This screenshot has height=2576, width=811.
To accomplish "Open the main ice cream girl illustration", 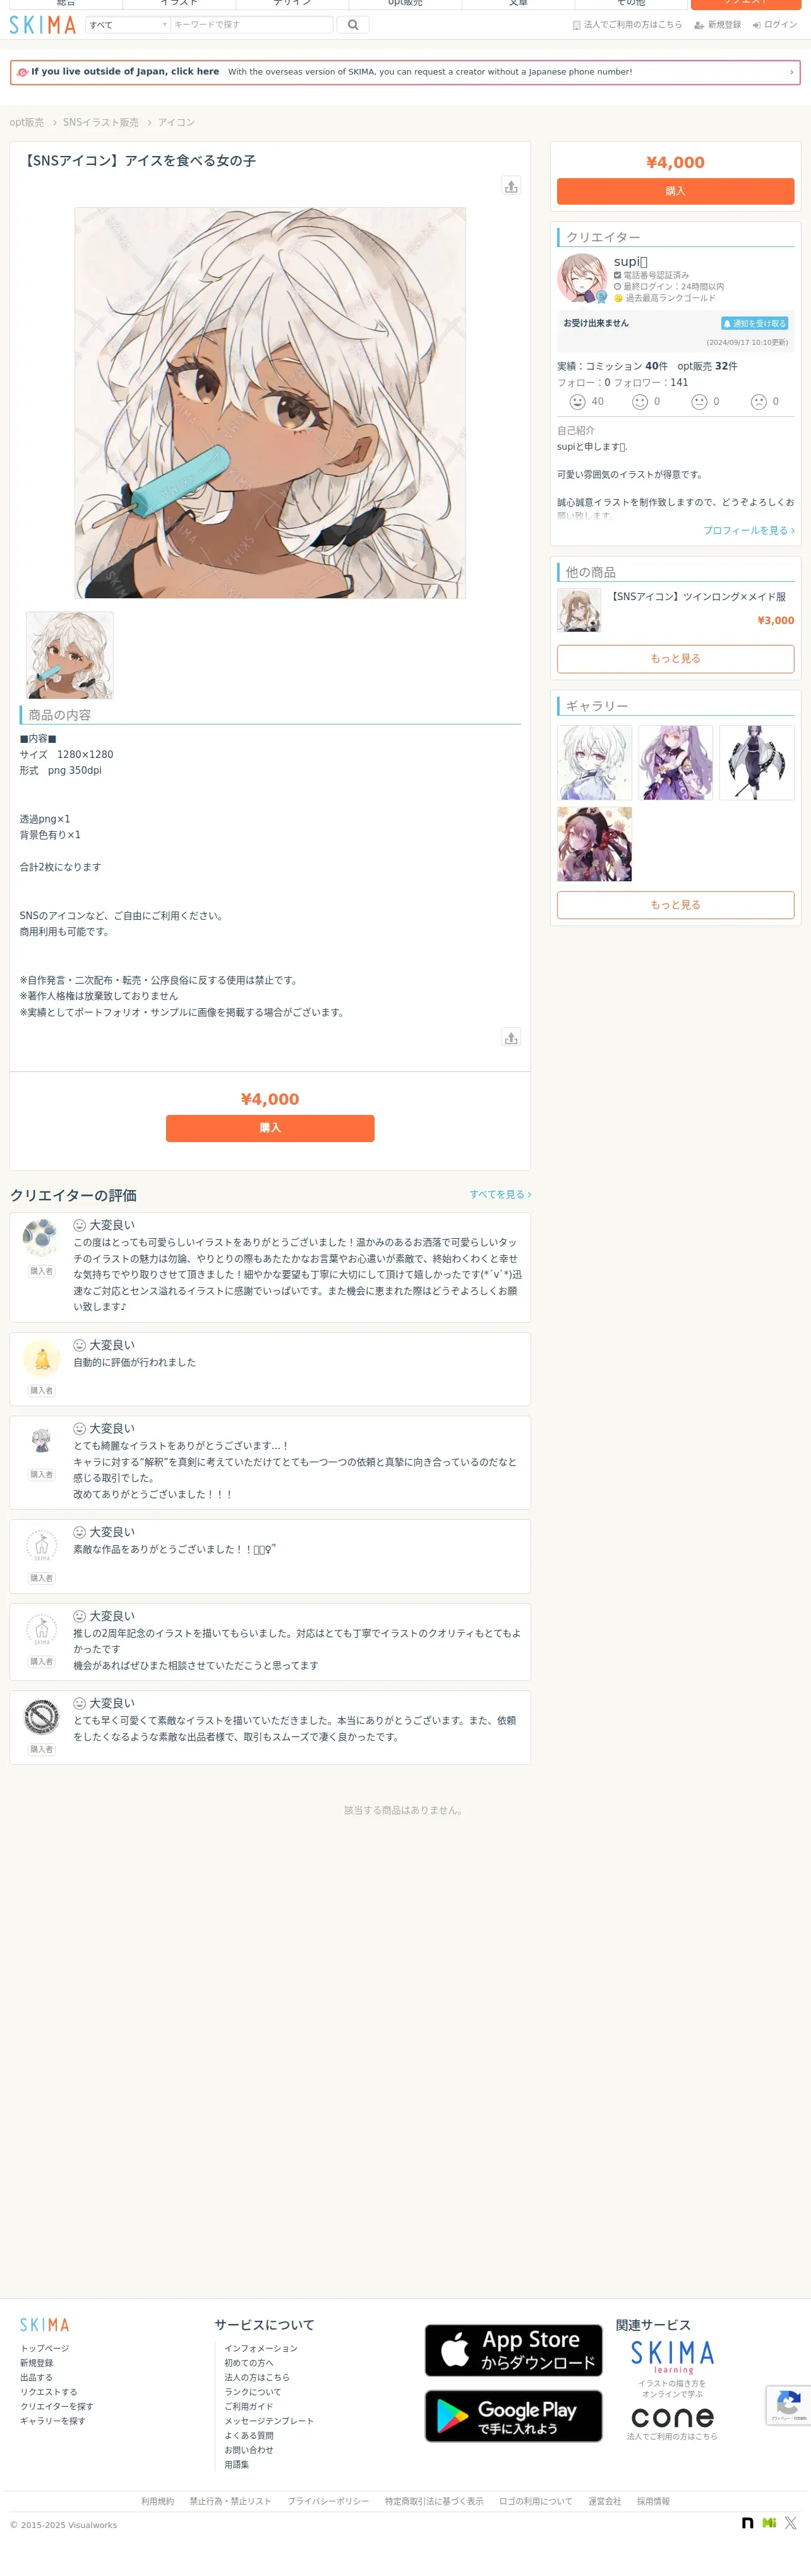I will (270, 403).
